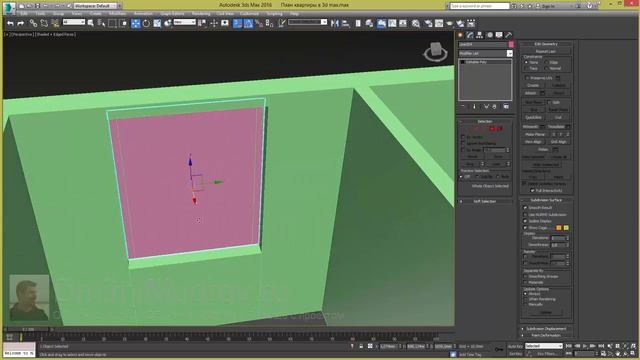640x360 pixels.
Task: Activate Select and Move tool
Action: [x=135, y=24]
